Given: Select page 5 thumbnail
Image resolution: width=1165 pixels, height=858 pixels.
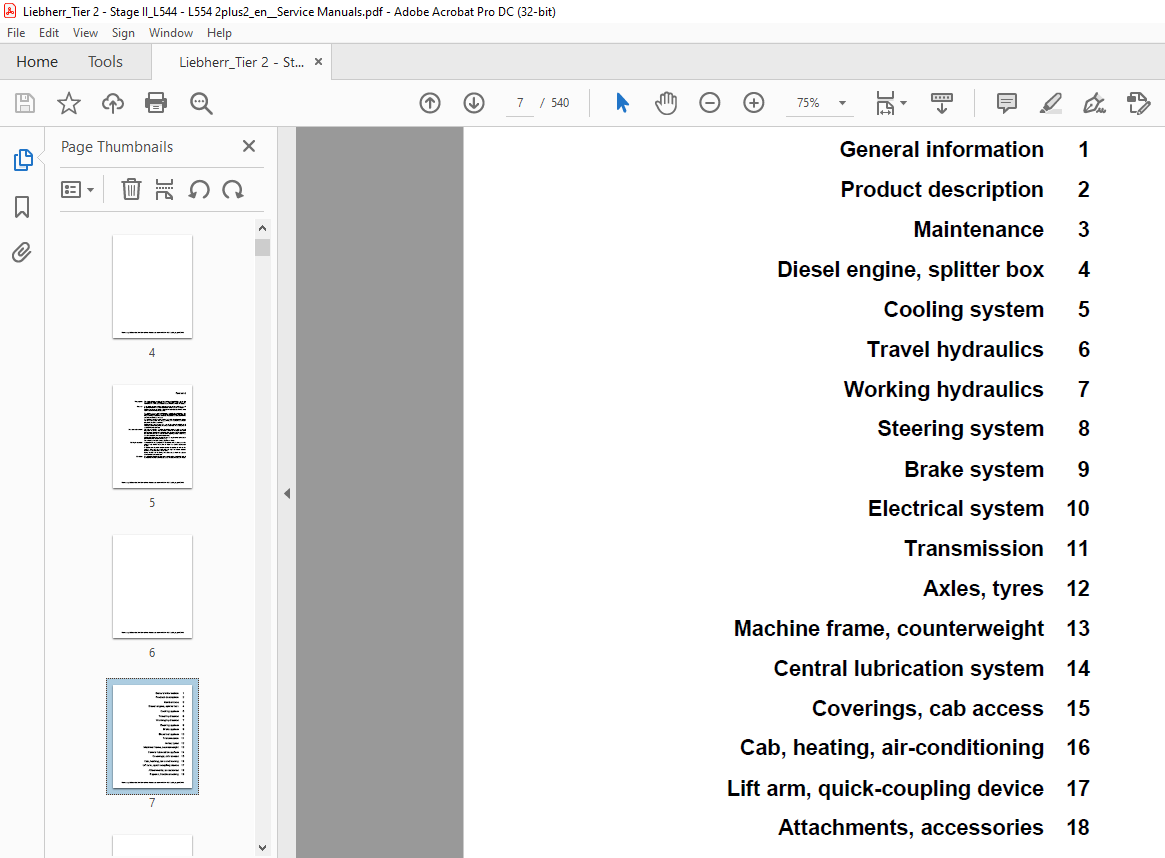Looking at the screenshot, I should click(152, 437).
